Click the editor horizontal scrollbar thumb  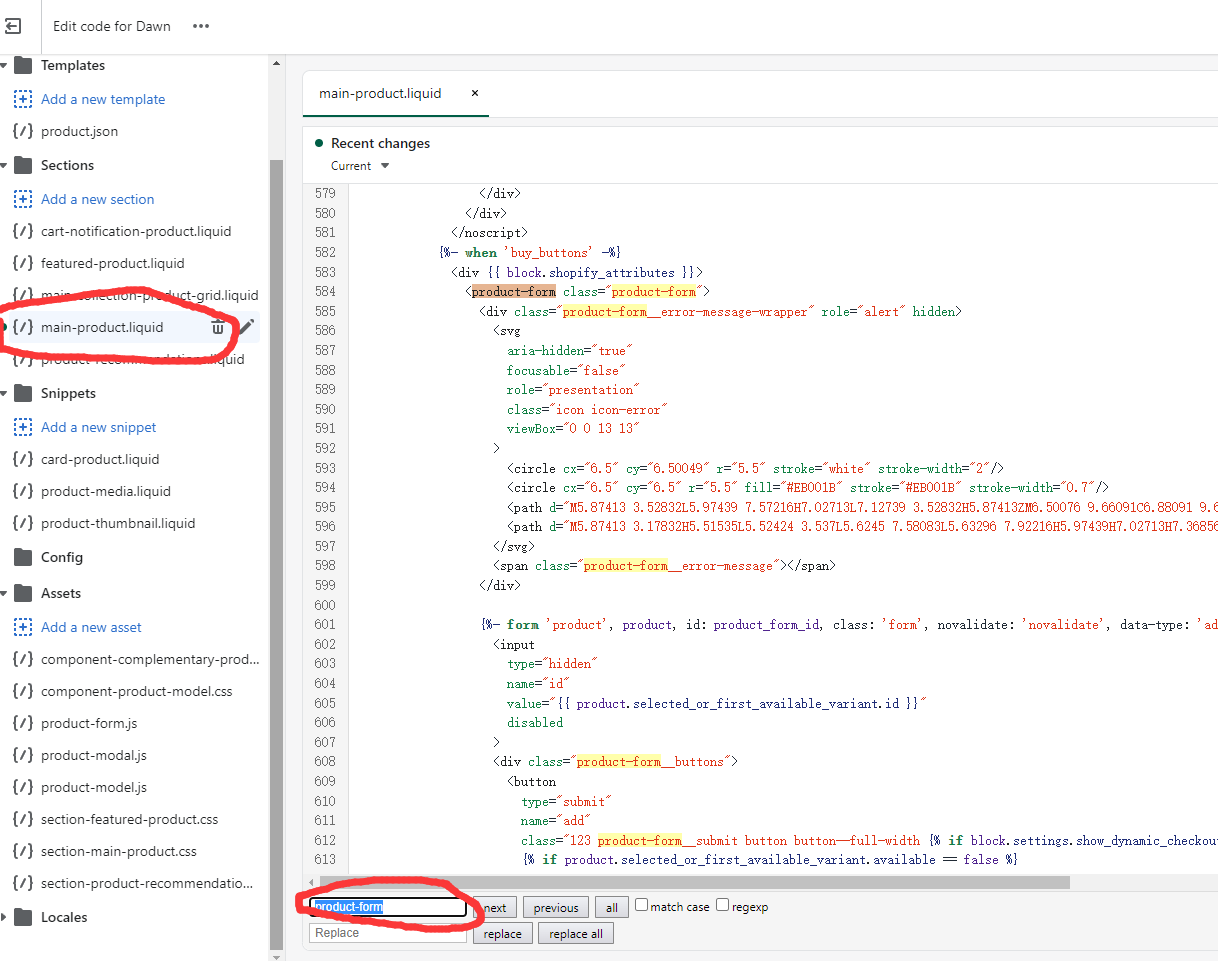tap(695, 883)
